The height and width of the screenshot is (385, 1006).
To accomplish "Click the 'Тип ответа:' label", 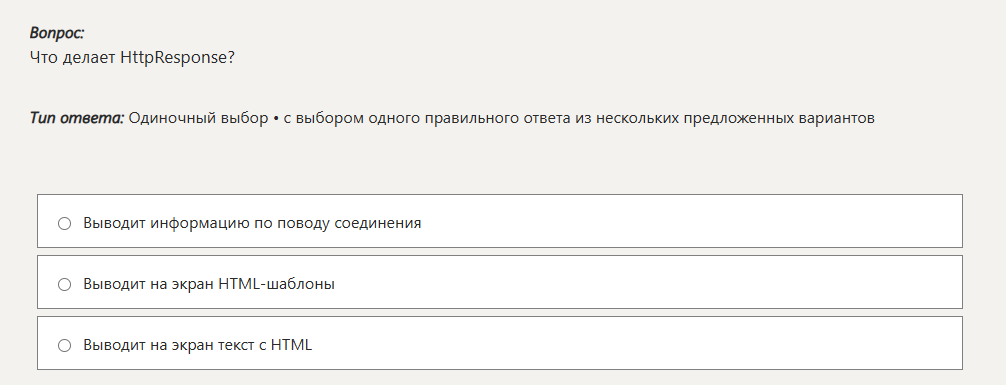I will click(x=76, y=119).
